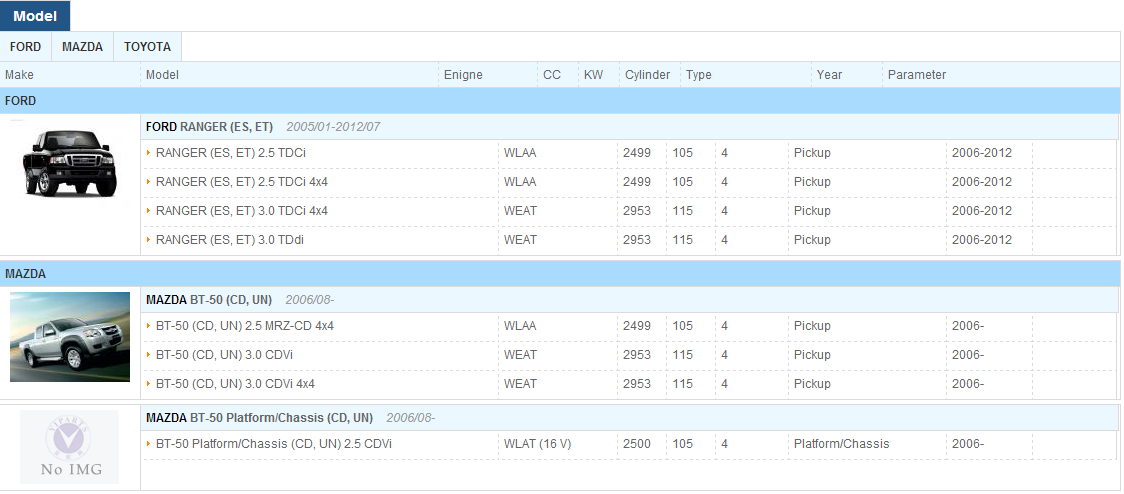The height and width of the screenshot is (494, 1124).
Task: Click the CC column header
Action: click(x=552, y=75)
